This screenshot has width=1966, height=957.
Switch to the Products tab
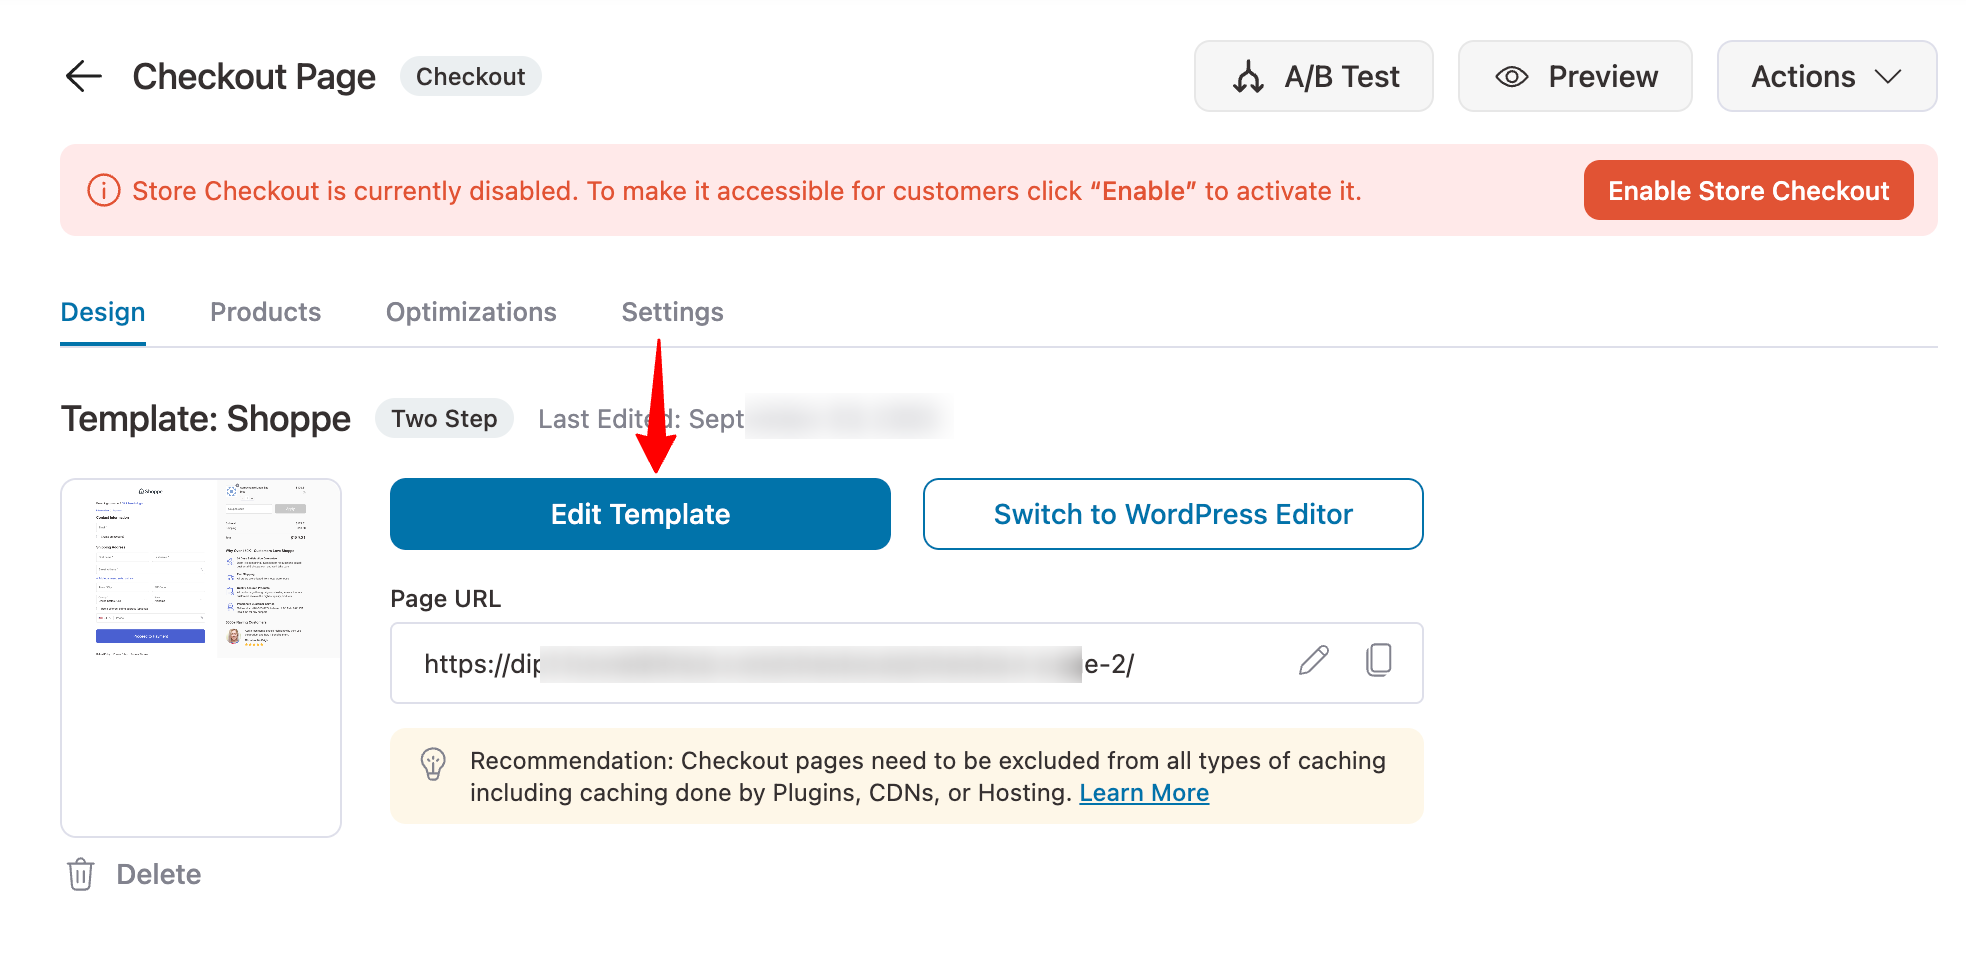(265, 312)
